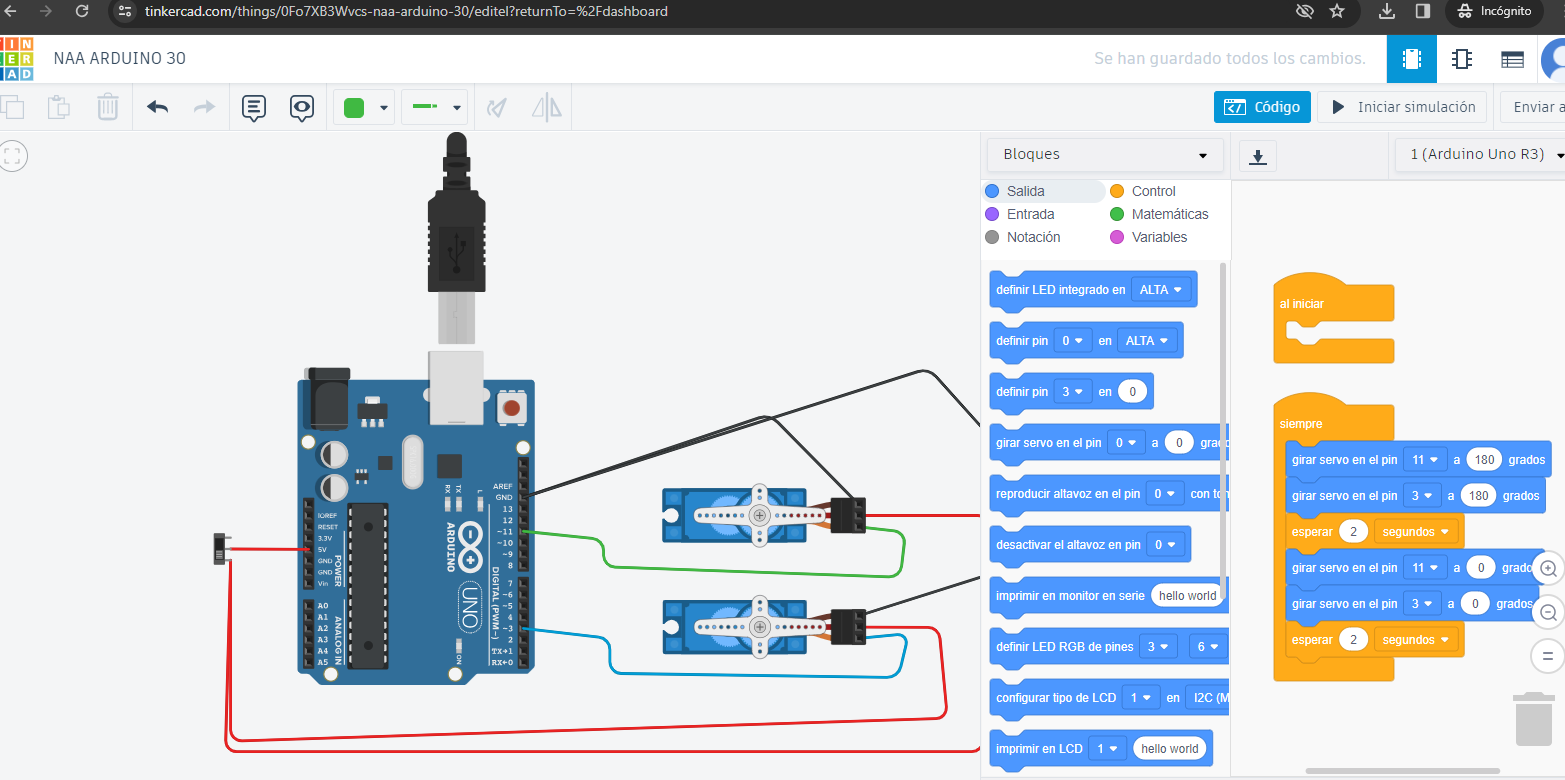Open the notes tool icon
The height and width of the screenshot is (780, 1565).
pos(254,107)
